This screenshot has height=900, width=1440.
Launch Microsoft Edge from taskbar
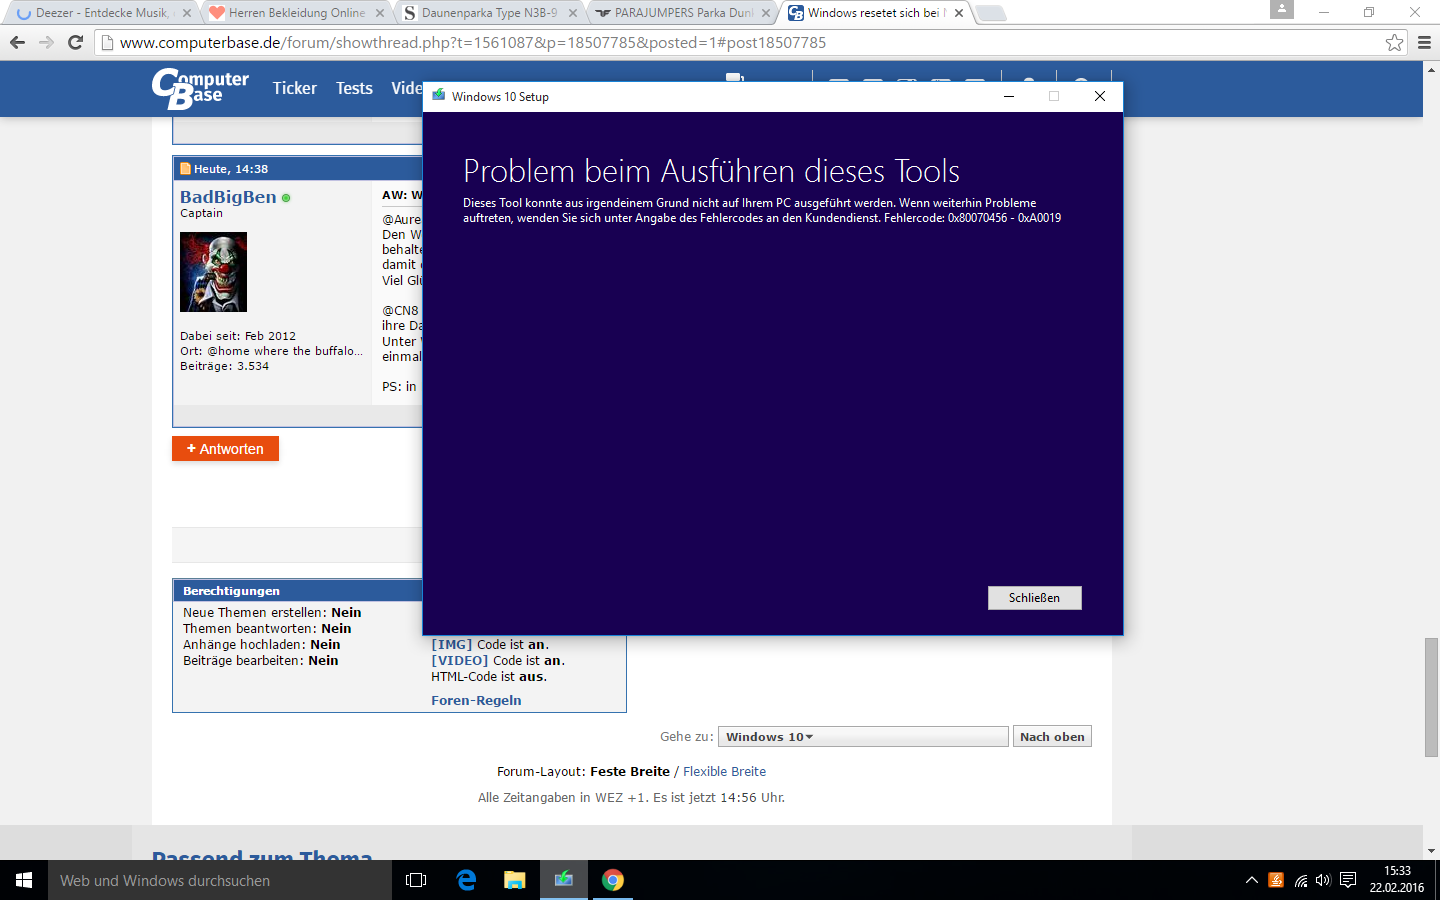click(466, 880)
